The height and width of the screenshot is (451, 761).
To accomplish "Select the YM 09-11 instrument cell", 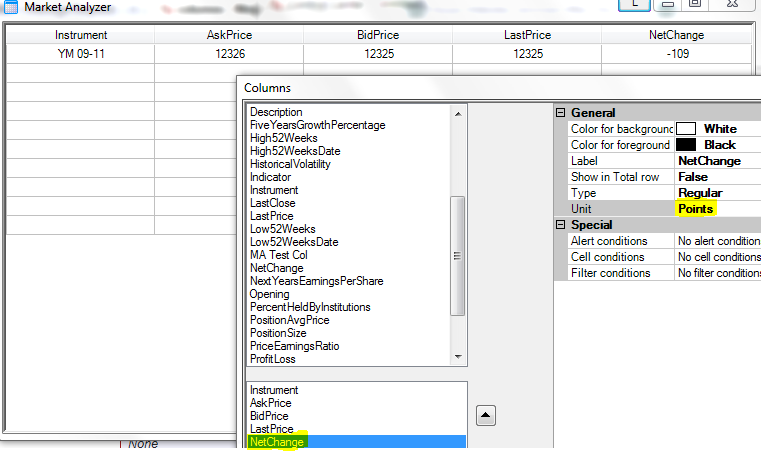I will click(81, 54).
